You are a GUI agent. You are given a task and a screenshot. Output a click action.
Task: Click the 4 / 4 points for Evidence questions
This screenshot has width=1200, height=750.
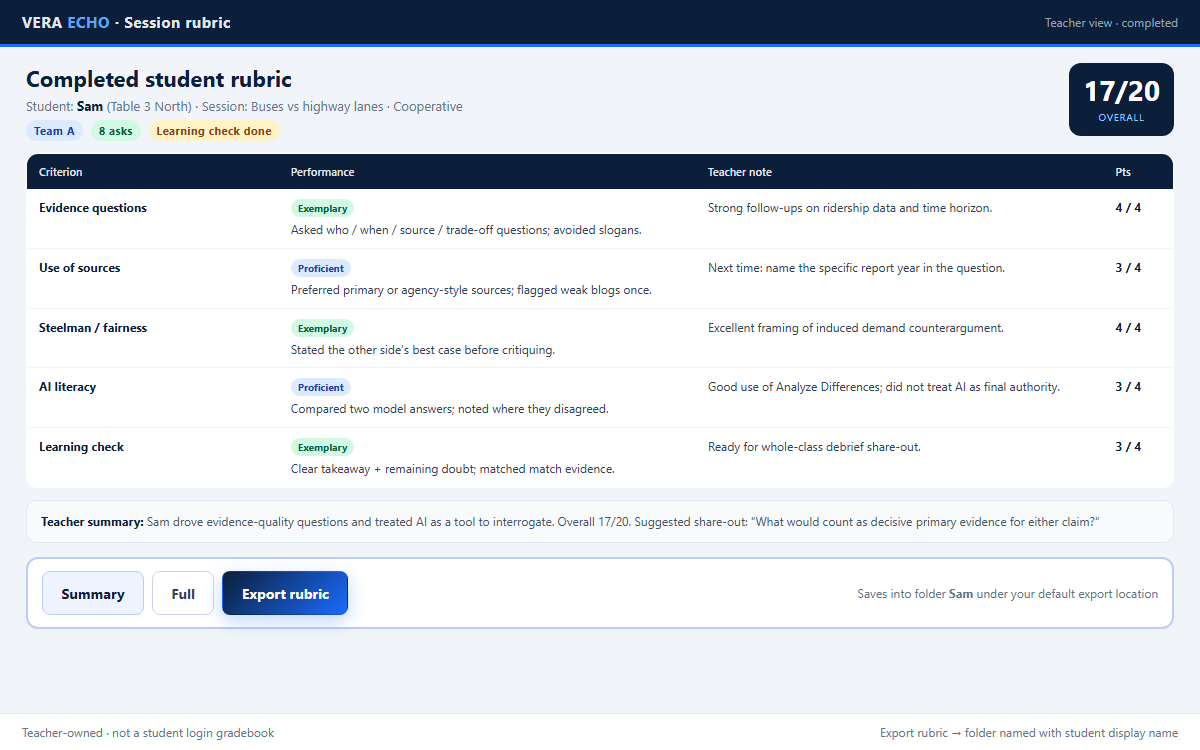(x=1128, y=208)
